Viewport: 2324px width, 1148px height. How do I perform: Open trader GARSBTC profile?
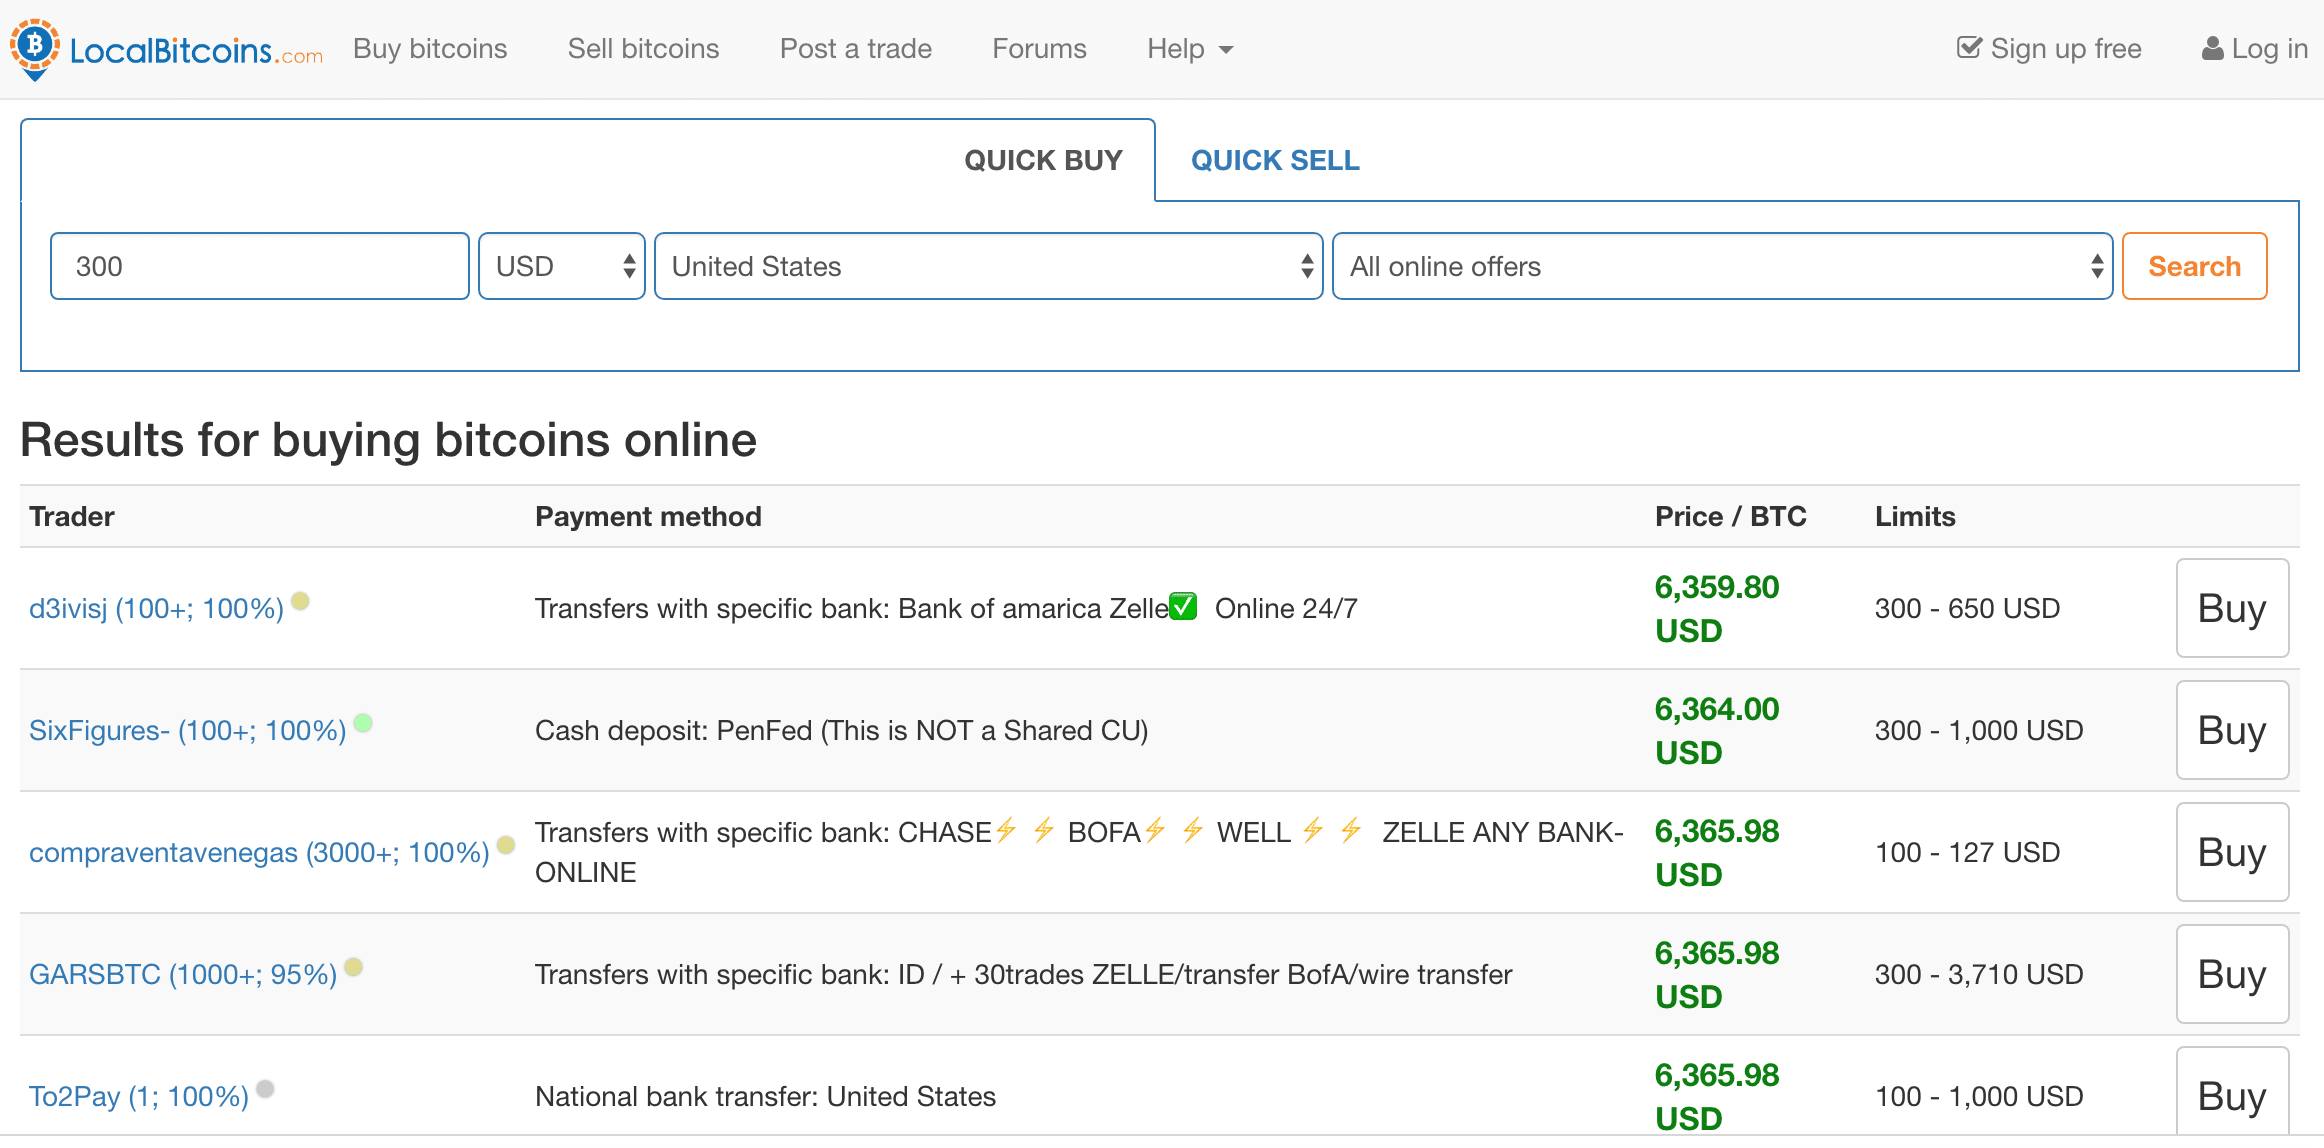pyautogui.click(x=183, y=974)
